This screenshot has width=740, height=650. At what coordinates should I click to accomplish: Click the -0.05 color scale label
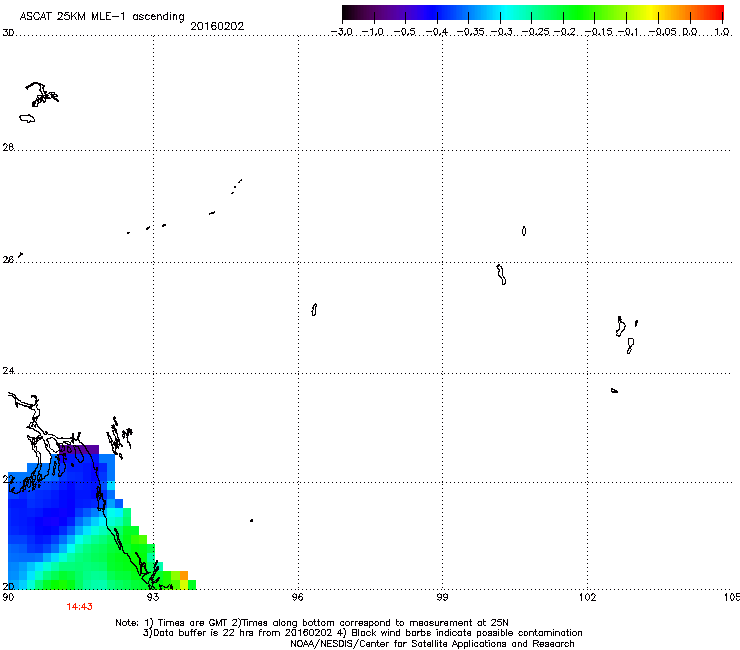click(663, 32)
